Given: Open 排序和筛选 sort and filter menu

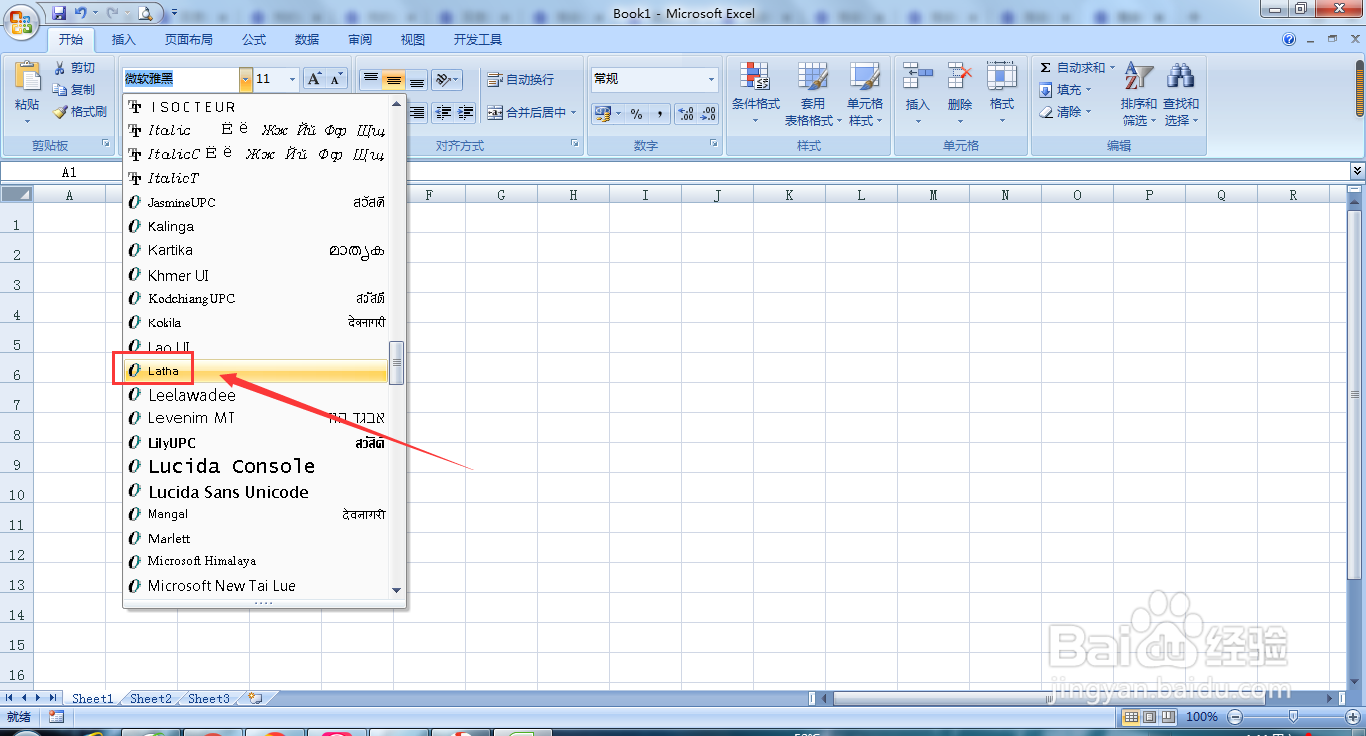Looking at the screenshot, I should (1138, 94).
